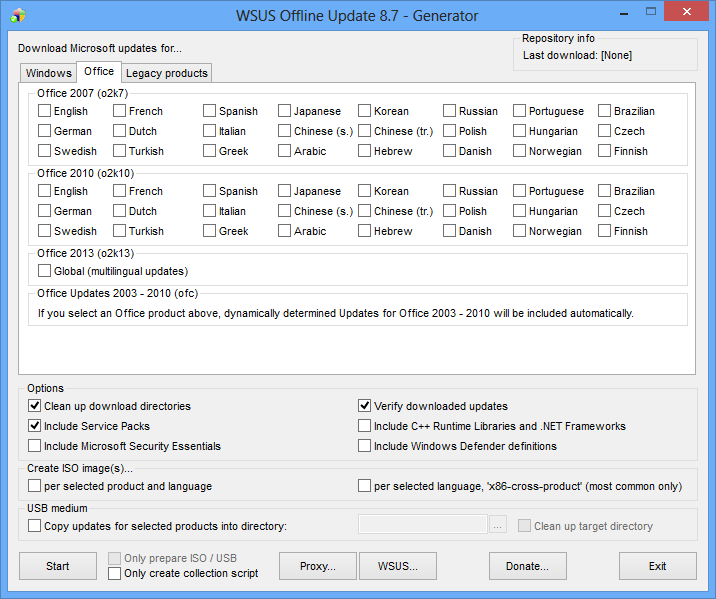Enable Include Windows Defender definitions
Viewport: 716px width, 599px height.
point(365,446)
